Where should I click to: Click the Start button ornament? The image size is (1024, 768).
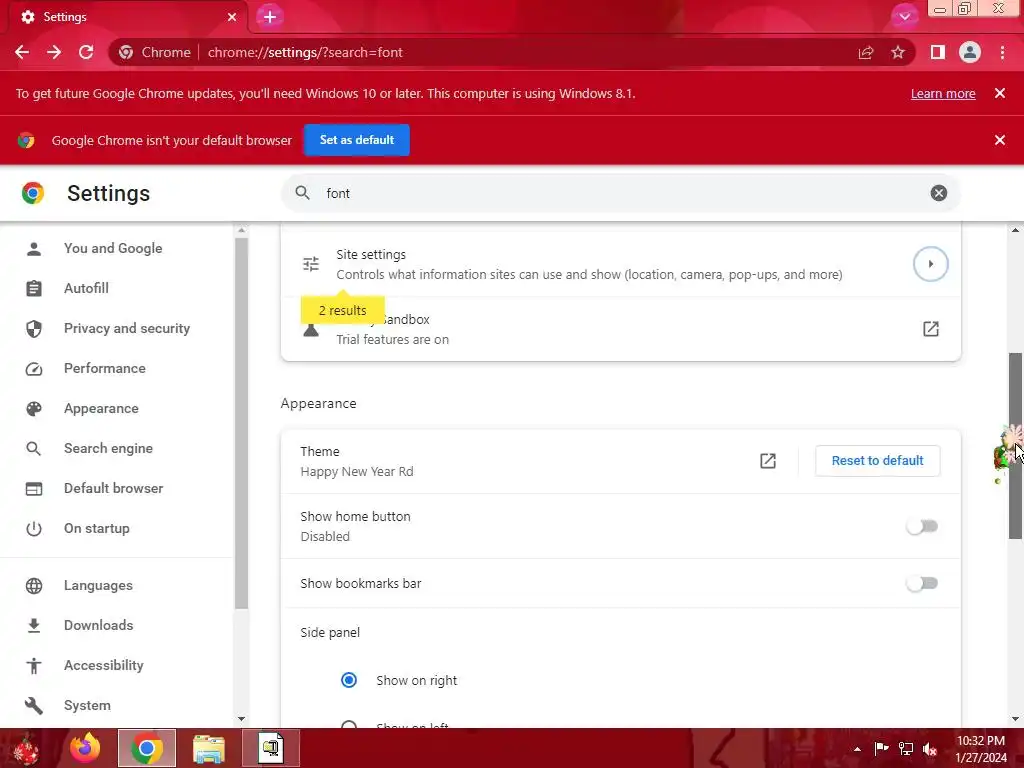[26, 750]
